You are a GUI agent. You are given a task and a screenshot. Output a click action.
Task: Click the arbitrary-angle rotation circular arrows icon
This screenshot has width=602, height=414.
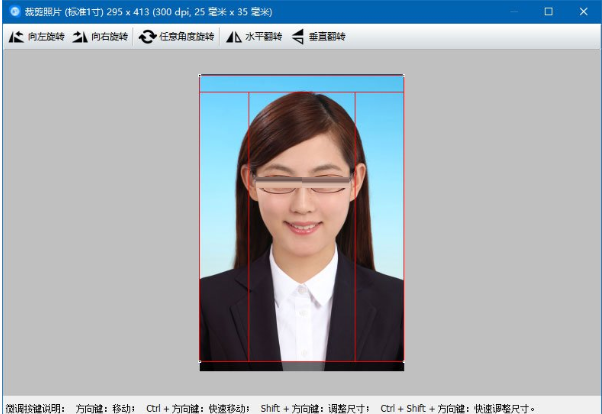(147, 37)
